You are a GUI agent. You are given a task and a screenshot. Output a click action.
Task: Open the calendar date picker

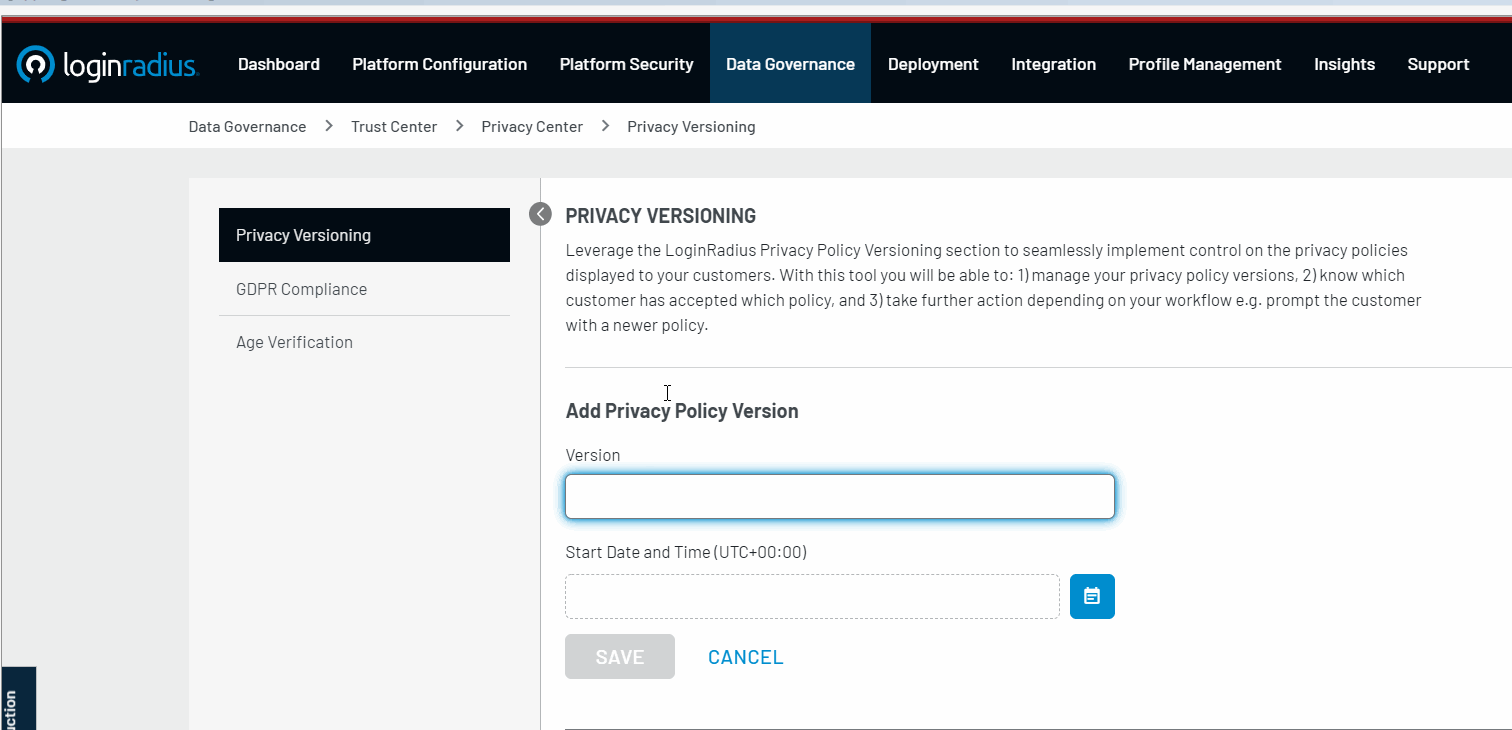click(x=1092, y=596)
